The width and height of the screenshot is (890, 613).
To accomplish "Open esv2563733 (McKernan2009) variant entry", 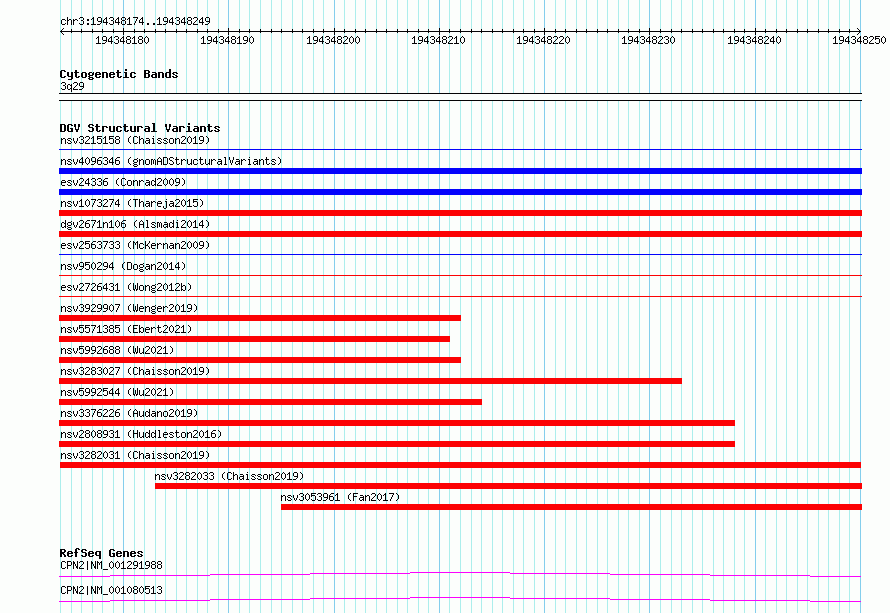I will tap(135, 245).
